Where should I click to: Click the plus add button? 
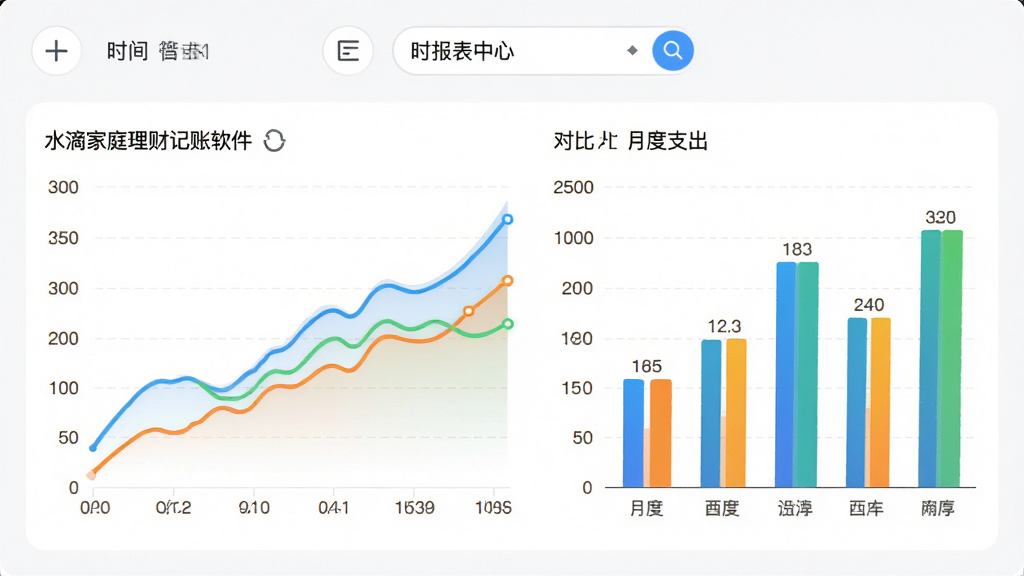click(x=57, y=51)
